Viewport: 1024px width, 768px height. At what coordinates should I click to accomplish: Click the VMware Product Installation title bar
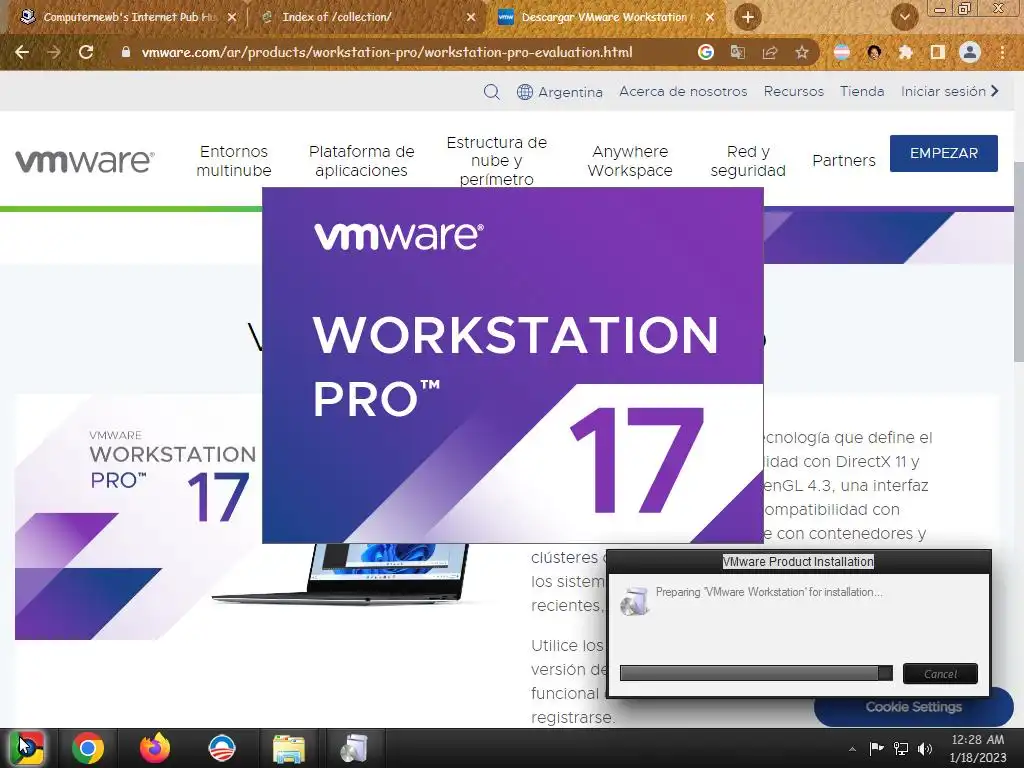point(798,562)
